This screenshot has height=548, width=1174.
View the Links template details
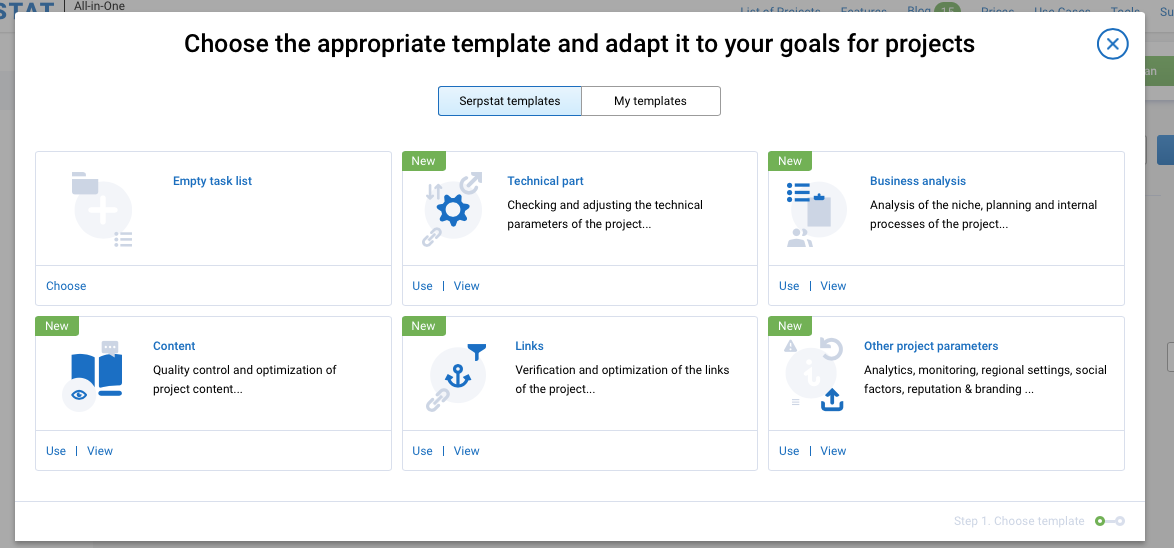[467, 451]
